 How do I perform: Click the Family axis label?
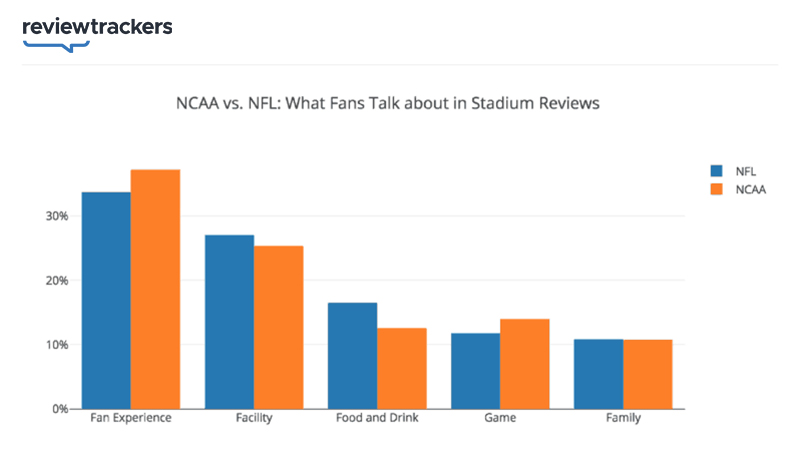(x=622, y=418)
